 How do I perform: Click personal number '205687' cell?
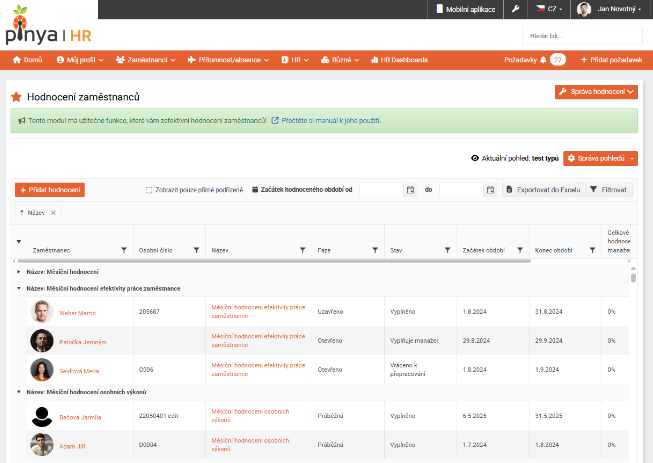[x=169, y=312]
